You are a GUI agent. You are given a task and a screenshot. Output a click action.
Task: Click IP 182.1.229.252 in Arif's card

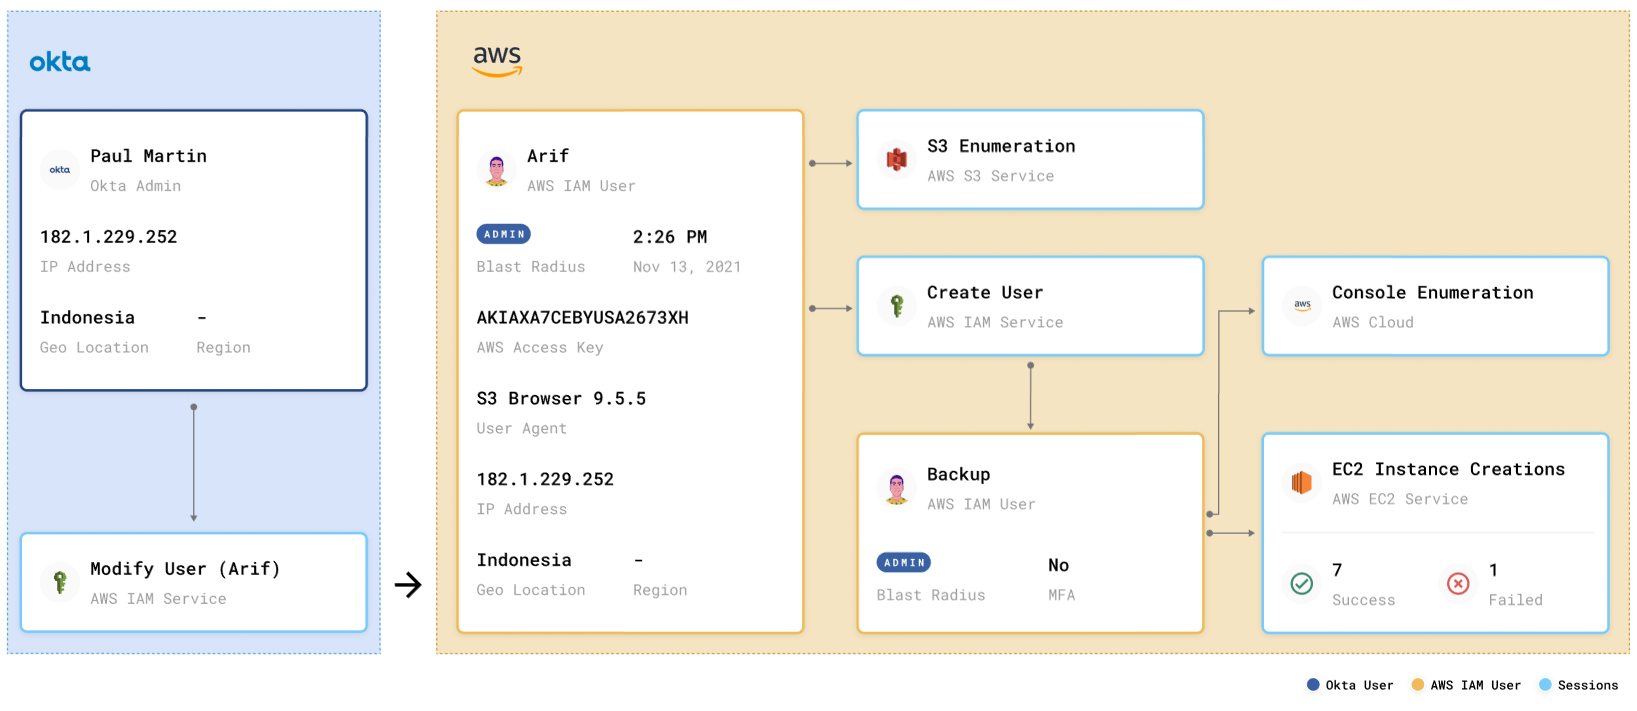tap(546, 480)
